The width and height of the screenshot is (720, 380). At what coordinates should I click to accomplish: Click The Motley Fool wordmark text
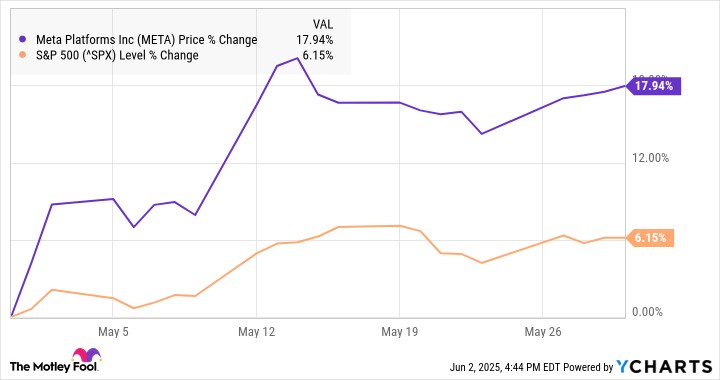[53, 367]
